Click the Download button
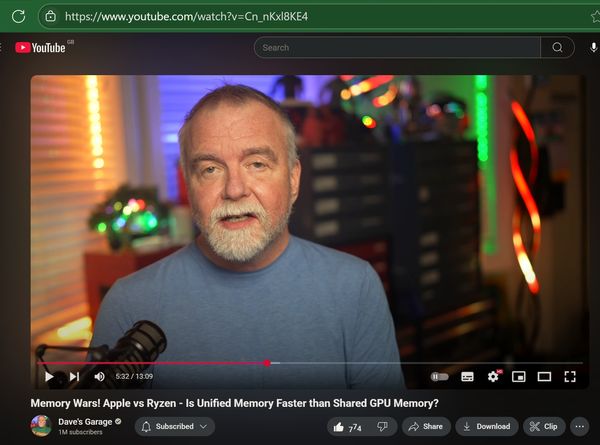 [487, 427]
